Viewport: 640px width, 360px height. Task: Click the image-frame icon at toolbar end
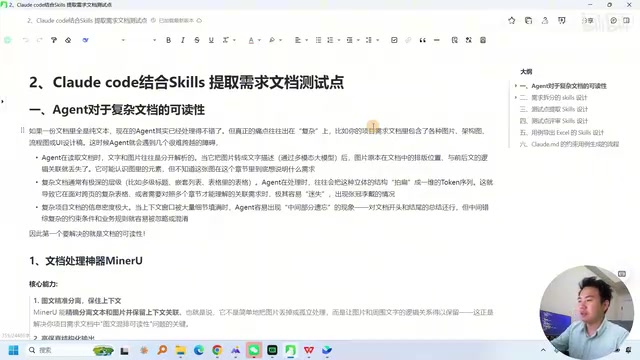point(483,40)
